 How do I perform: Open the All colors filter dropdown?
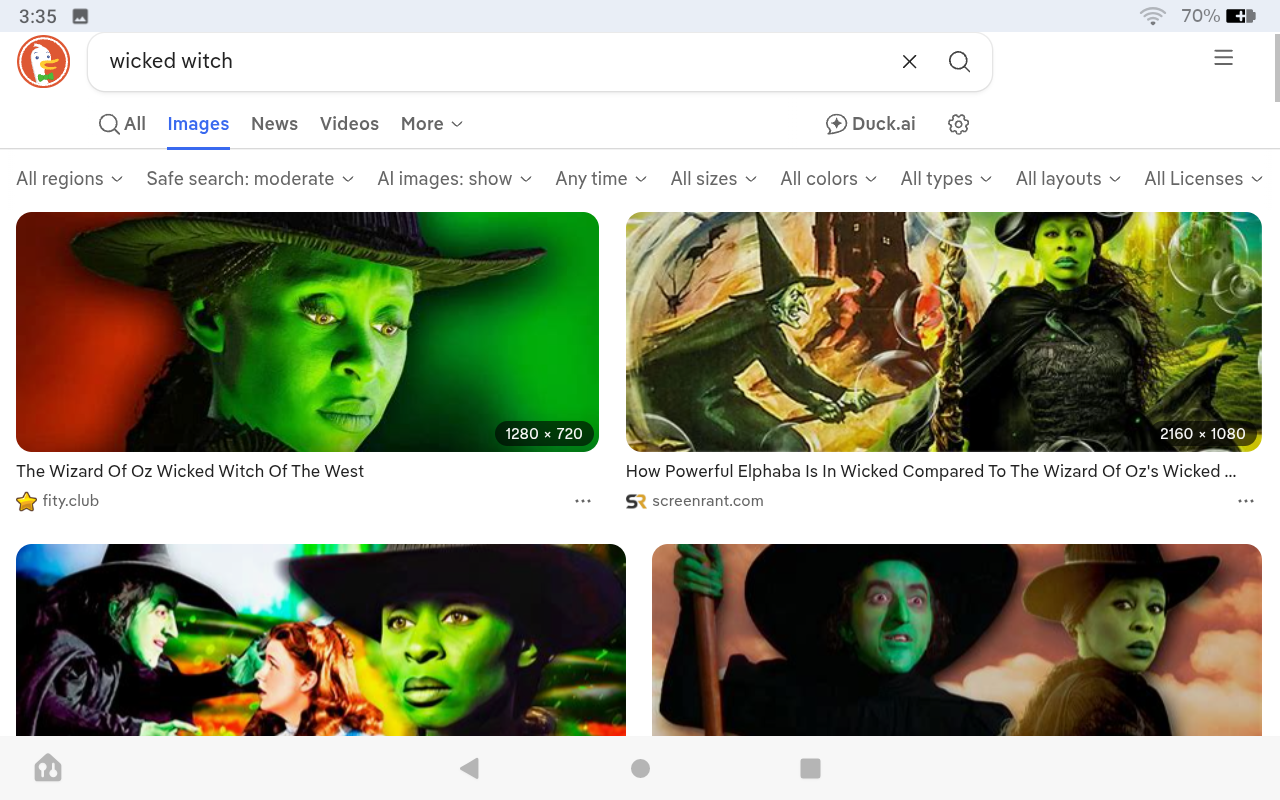828,179
